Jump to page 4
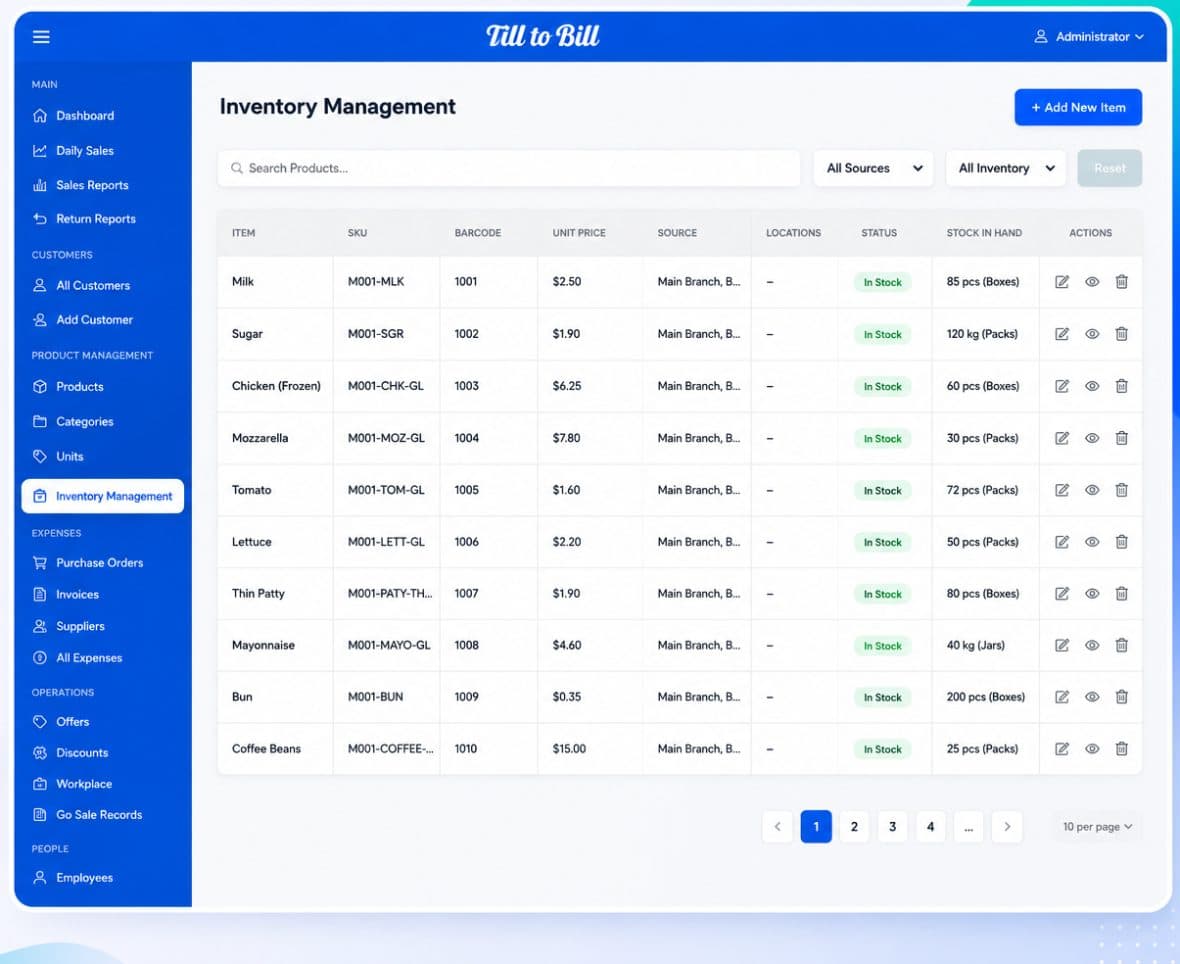 pyautogui.click(x=931, y=827)
